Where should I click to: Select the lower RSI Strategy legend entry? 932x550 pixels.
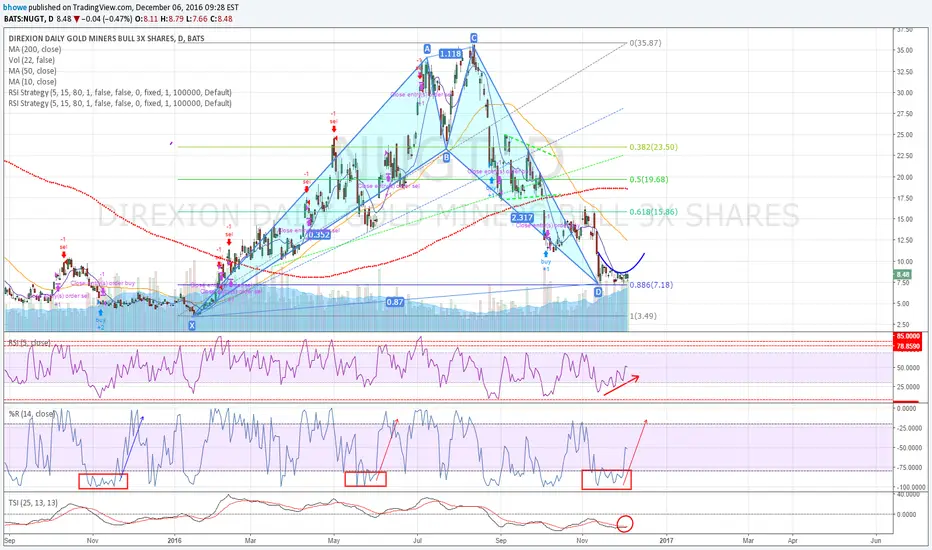point(120,103)
